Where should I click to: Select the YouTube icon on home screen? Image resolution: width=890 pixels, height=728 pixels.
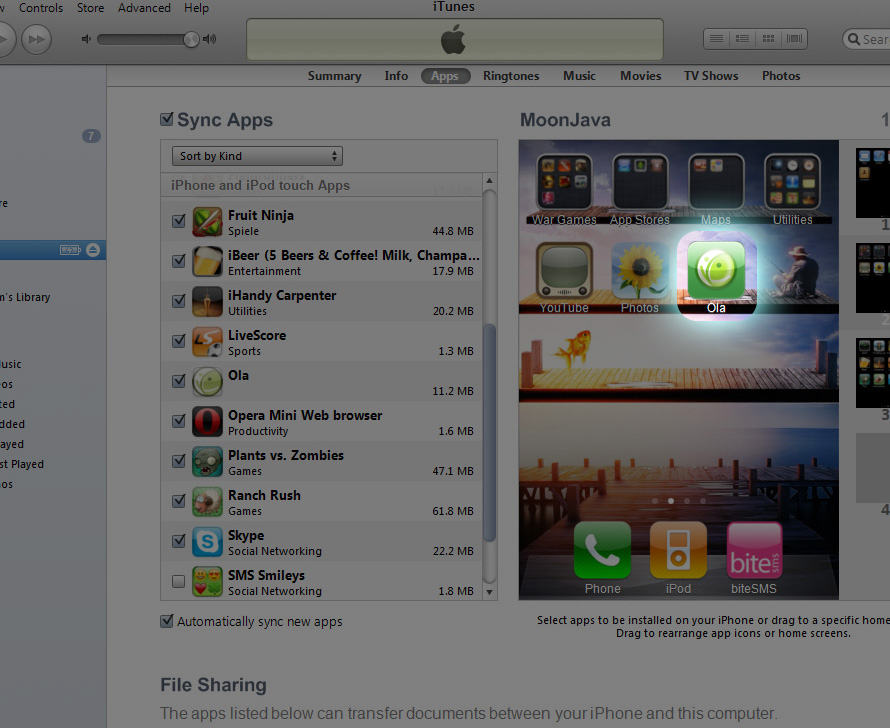[x=564, y=271]
